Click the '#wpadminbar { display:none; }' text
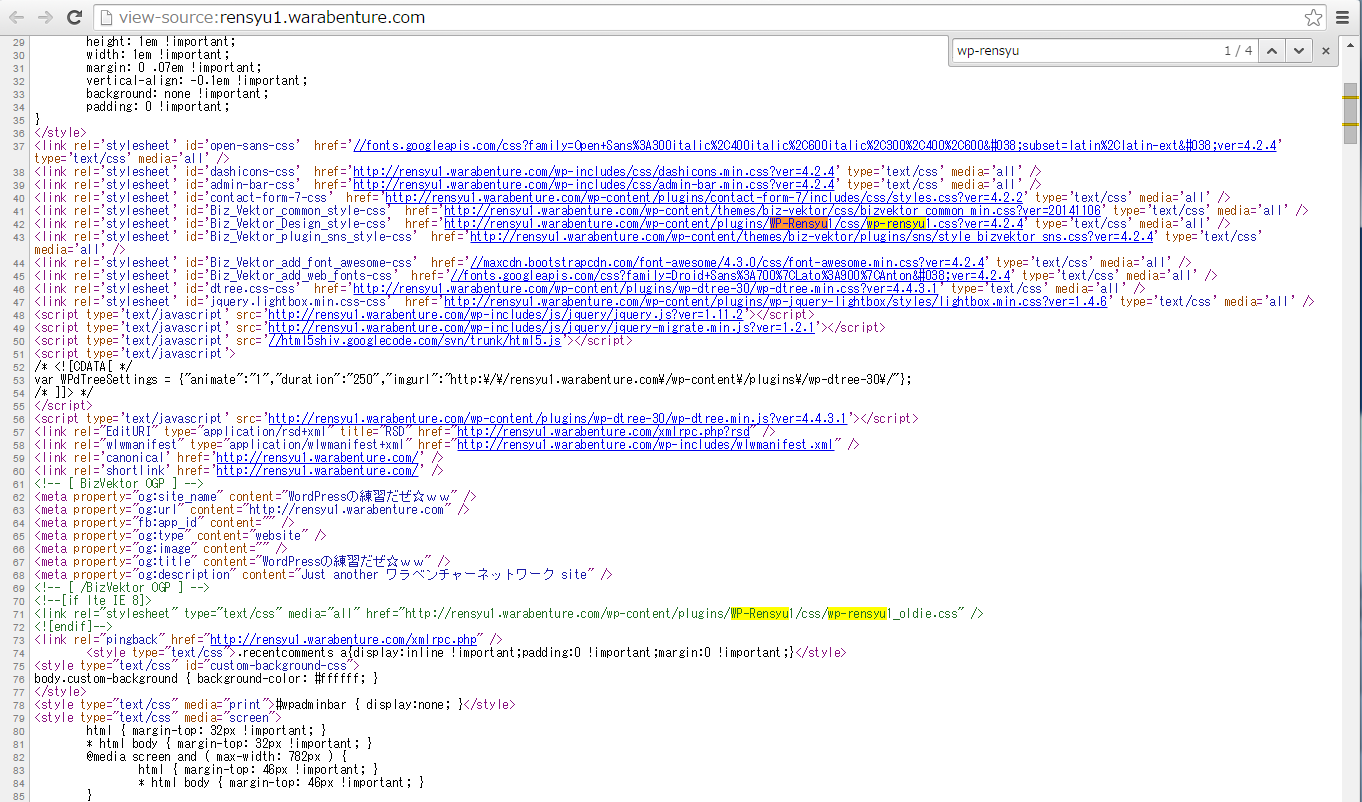 point(368,705)
